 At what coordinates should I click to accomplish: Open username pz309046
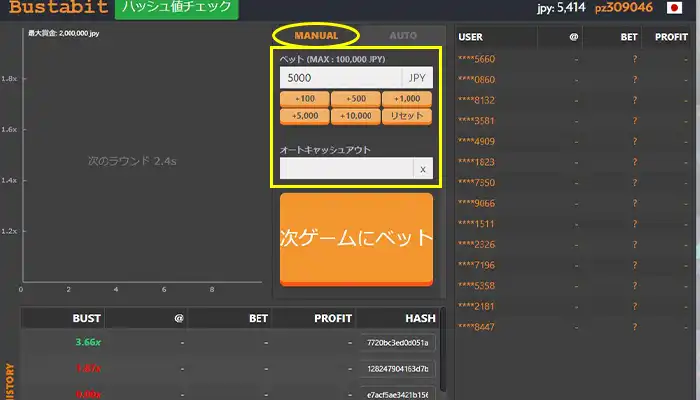[x=624, y=8]
